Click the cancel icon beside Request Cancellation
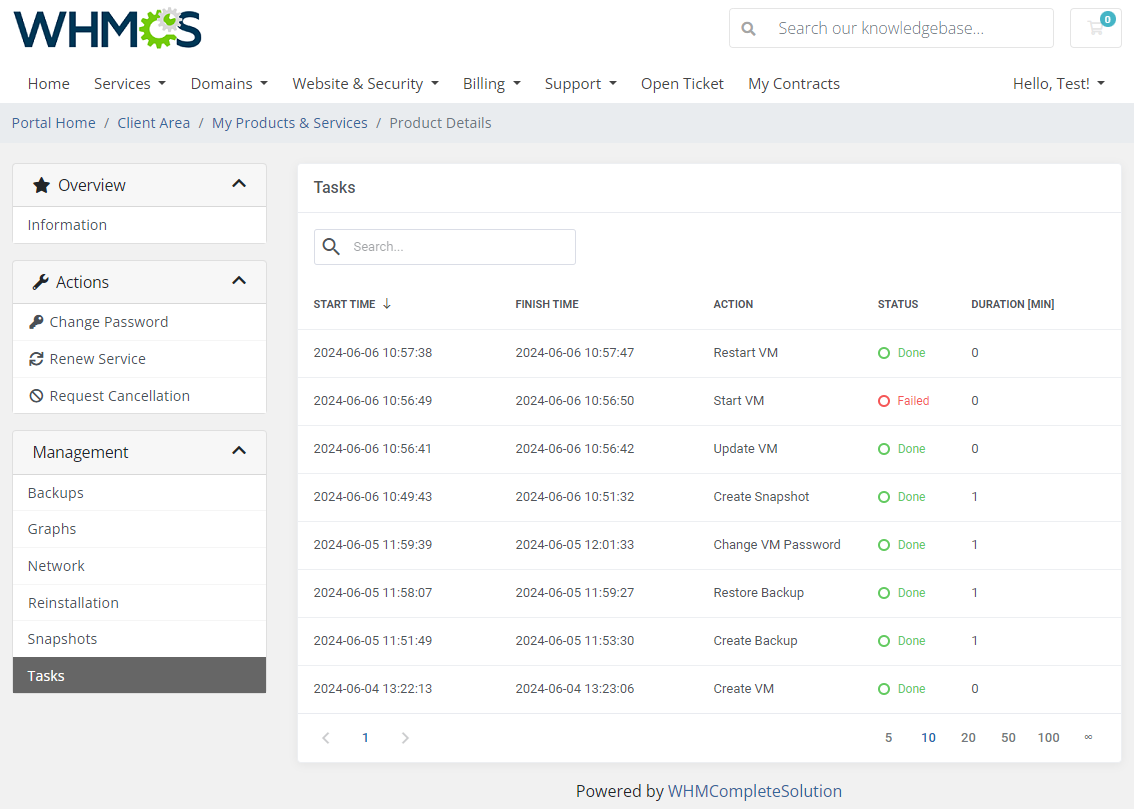Viewport: 1134px width, 809px height. click(37, 395)
